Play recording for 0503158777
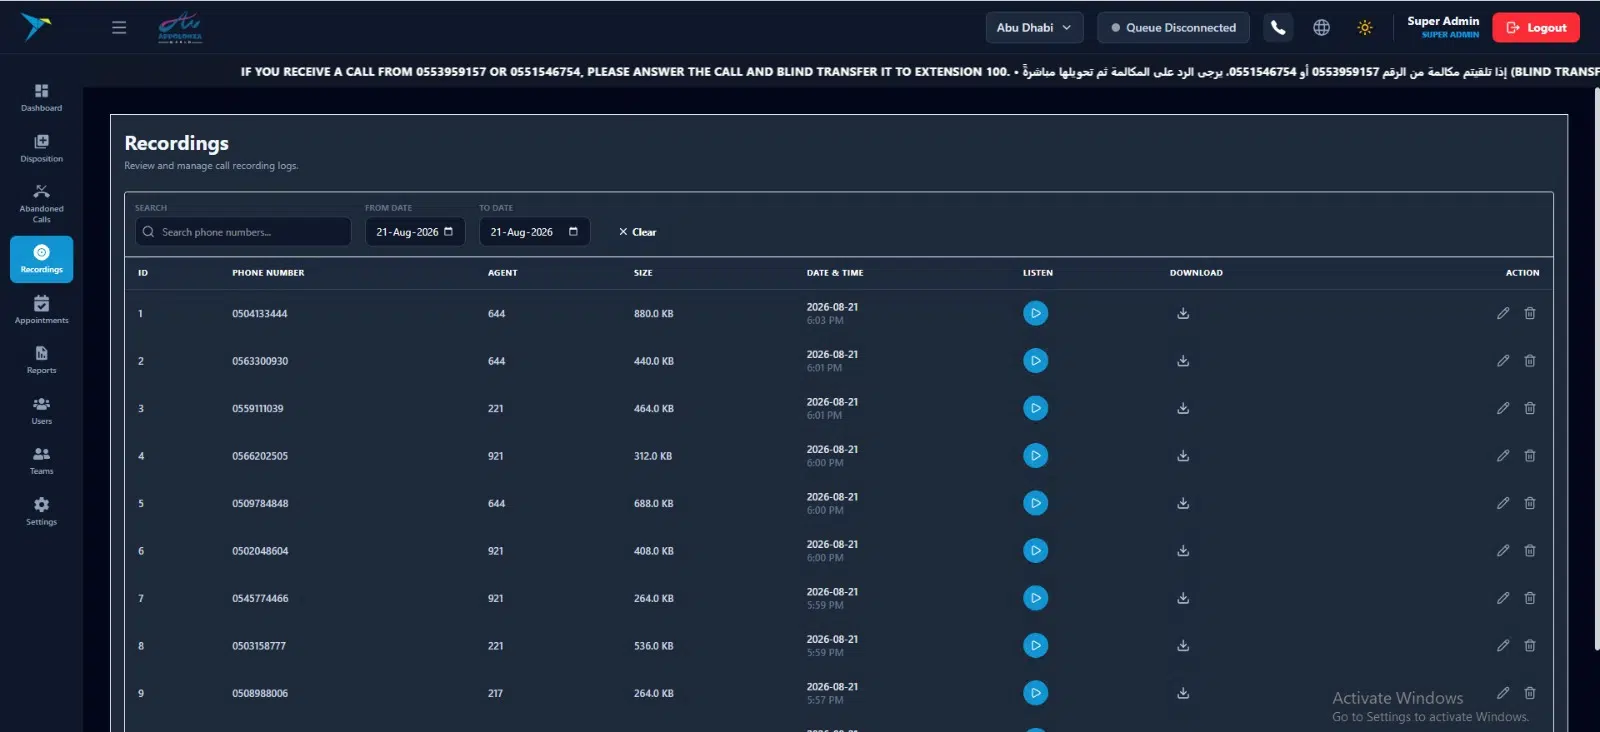Screen dimensions: 1600x732 pyautogui.click(x=1035, y=645)
